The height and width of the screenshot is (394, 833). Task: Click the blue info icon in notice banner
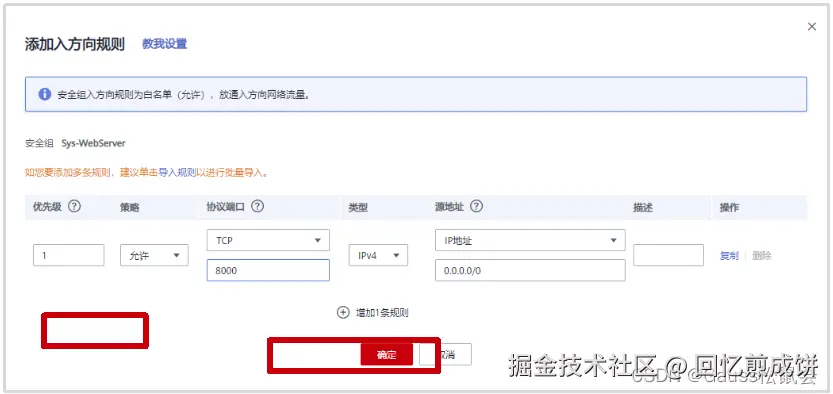click(x=45, y=95)
